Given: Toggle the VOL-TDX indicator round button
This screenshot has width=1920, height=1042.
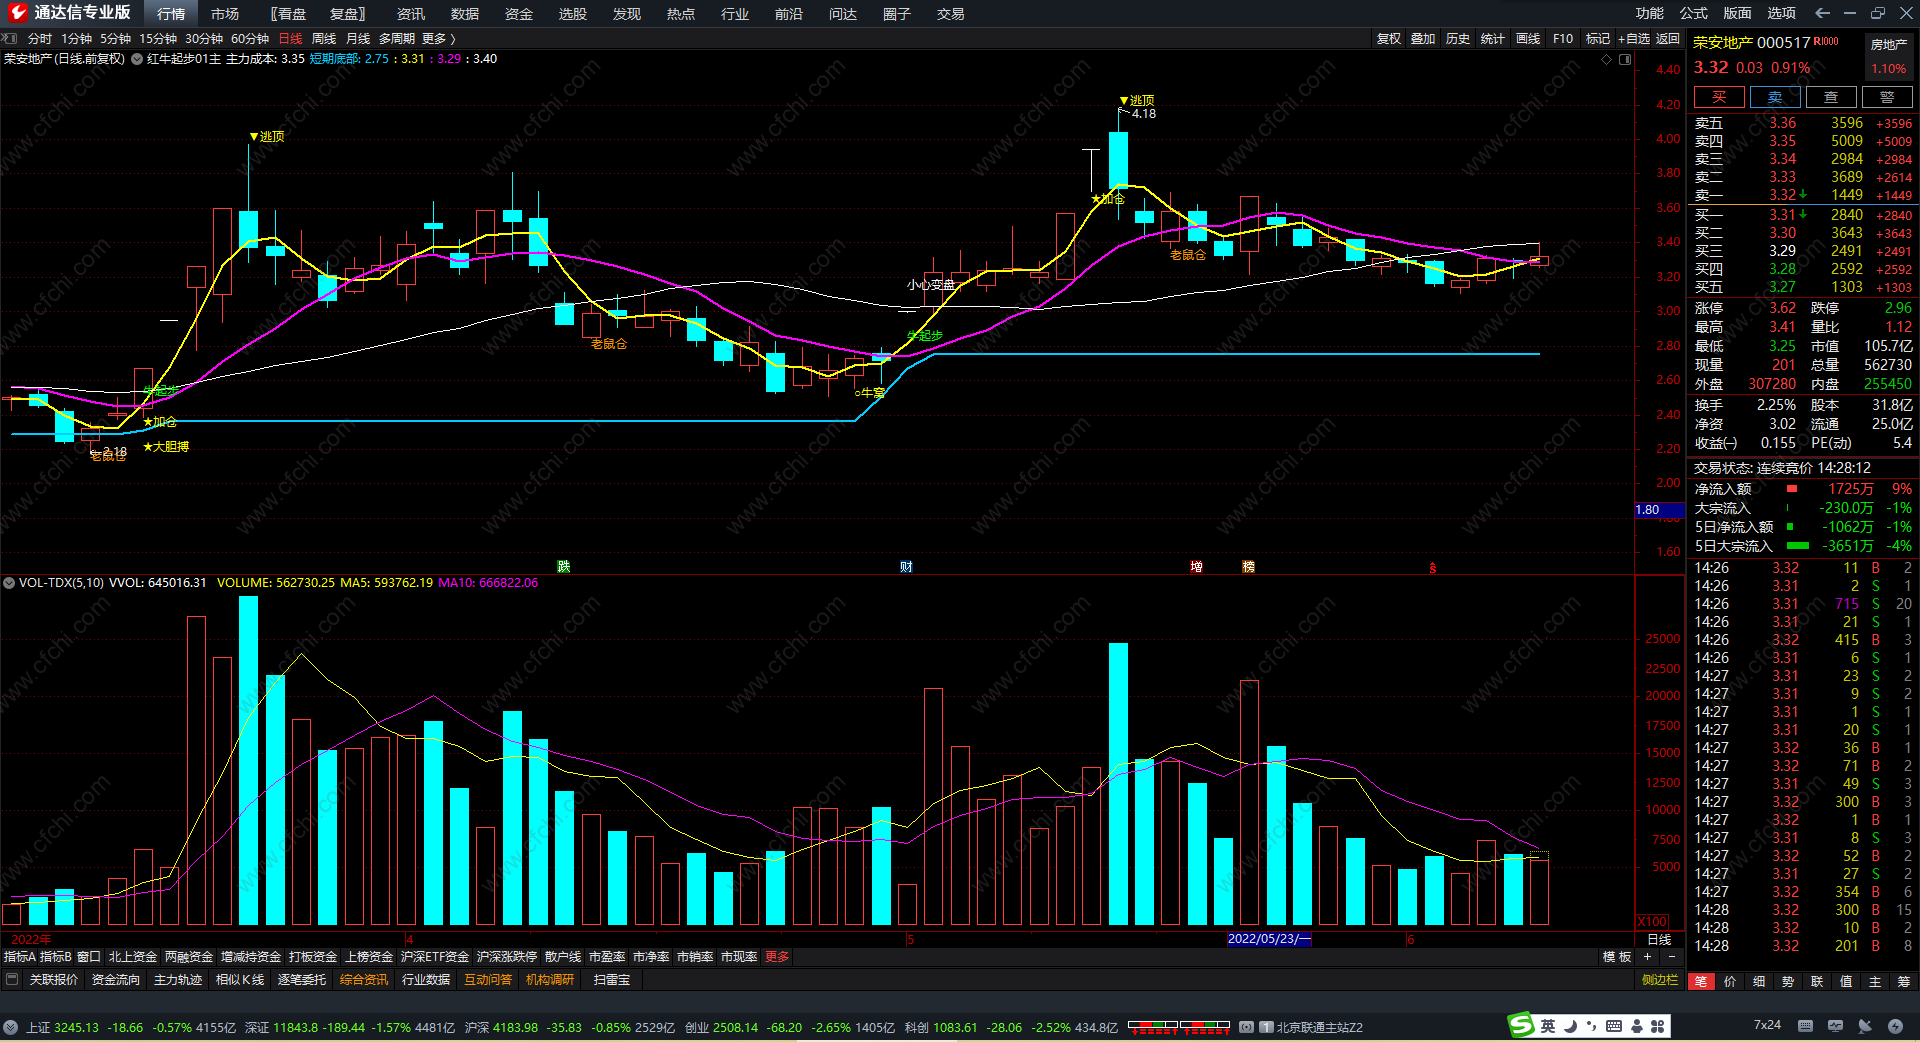Looking at the screenshot, I should tap(9, 583).
